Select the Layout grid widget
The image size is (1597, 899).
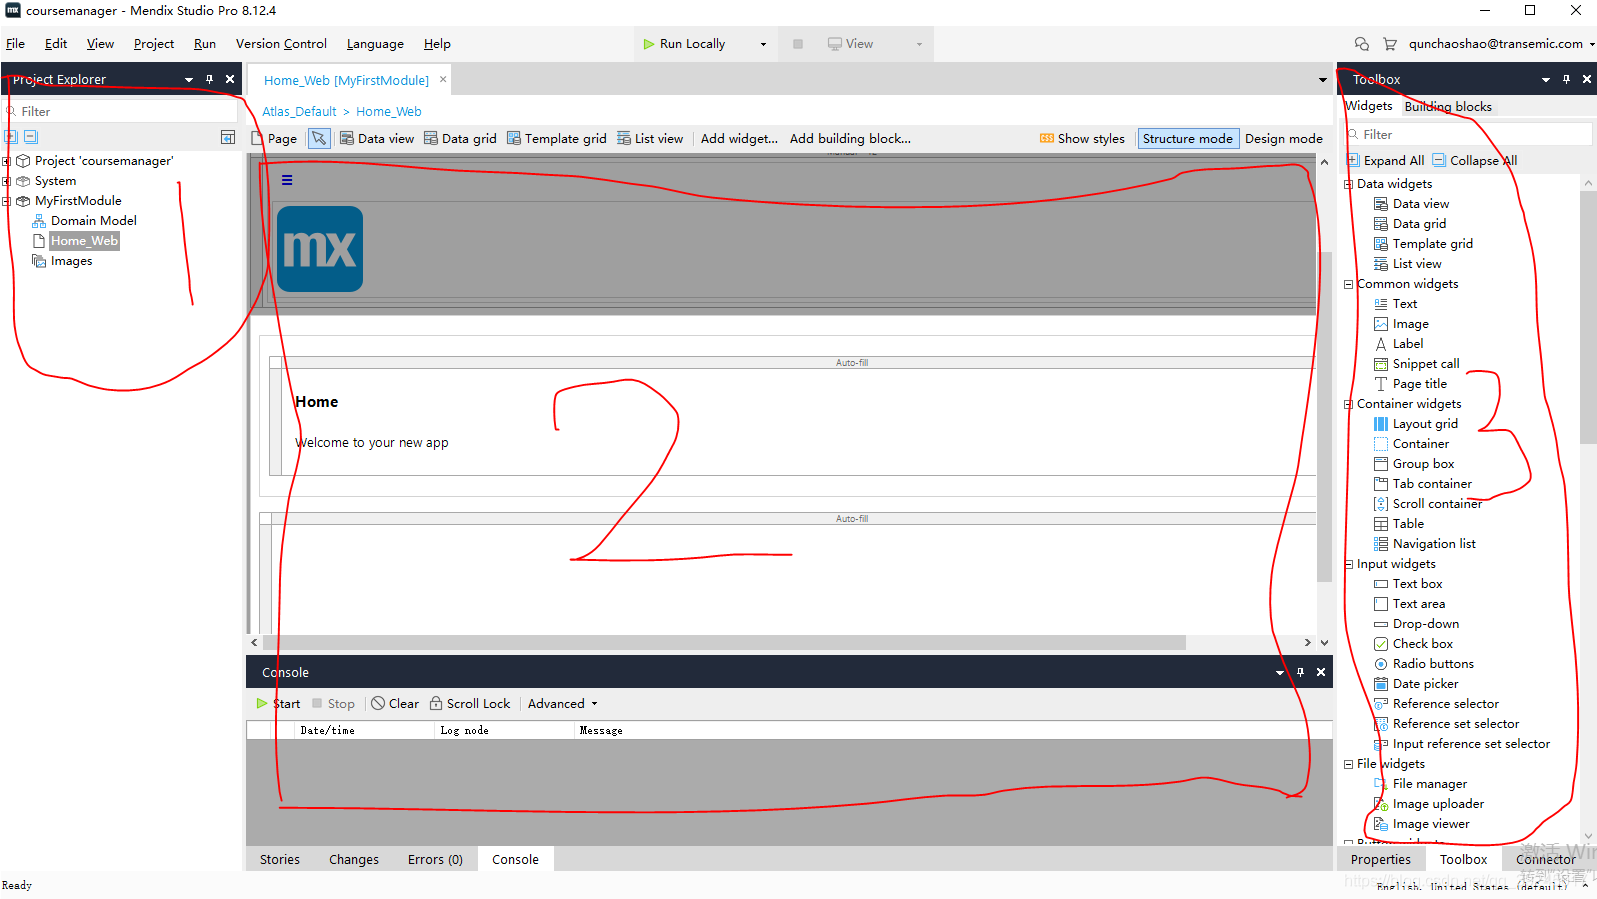[1424, 424]
